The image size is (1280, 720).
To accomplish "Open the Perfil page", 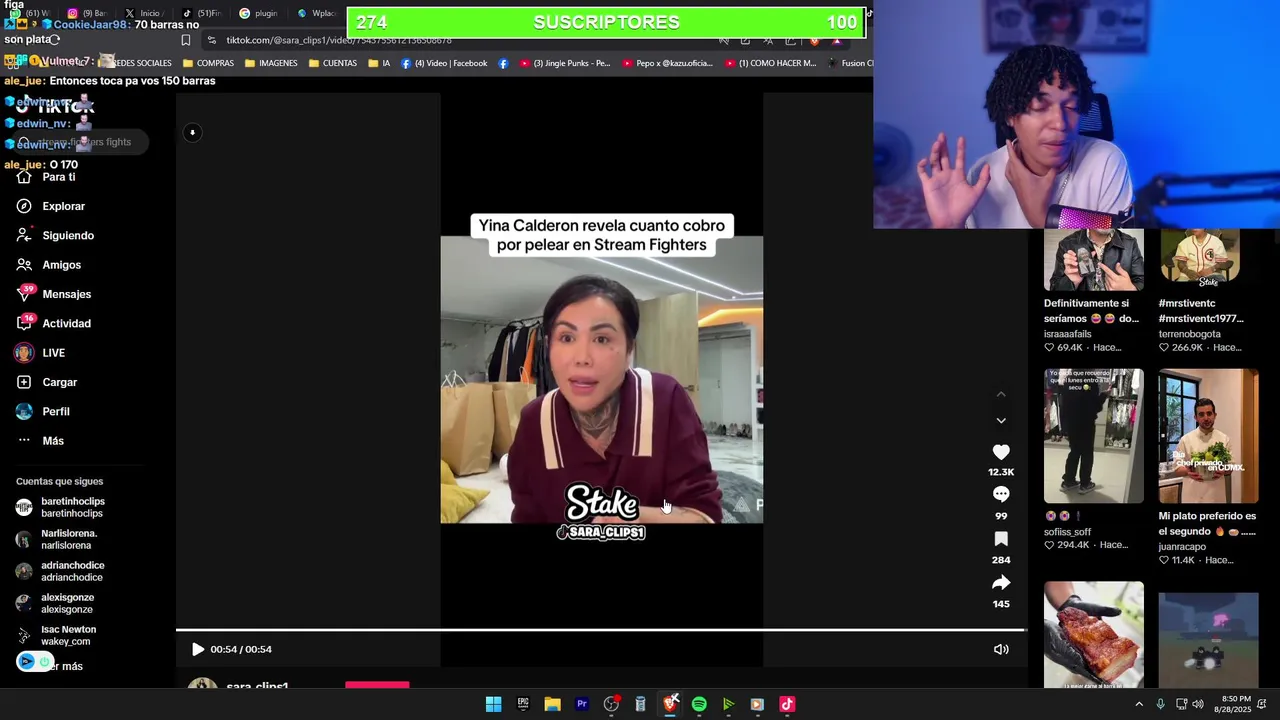I will pos(43,411).
